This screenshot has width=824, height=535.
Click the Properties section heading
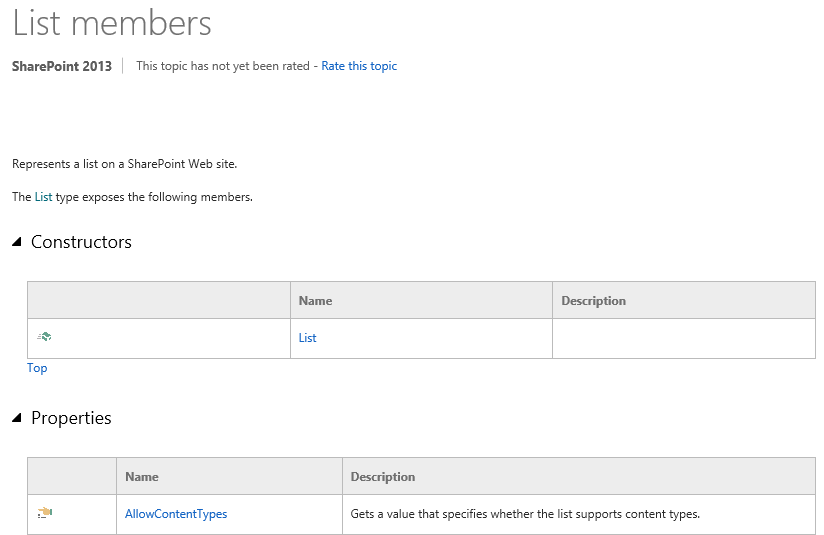pos(71,418)
